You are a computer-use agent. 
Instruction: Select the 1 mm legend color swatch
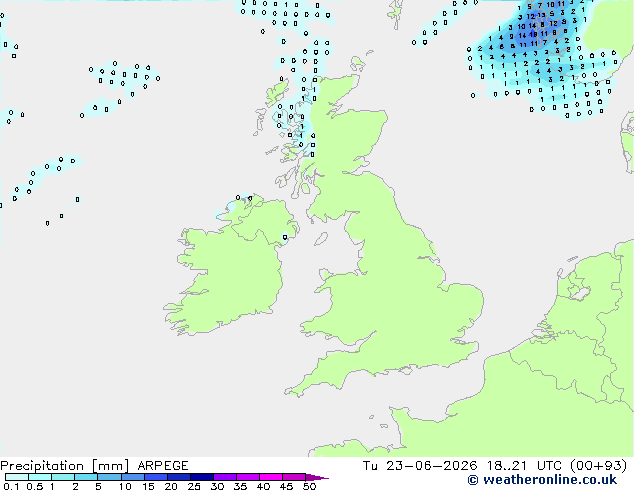[x=63, y=477]
